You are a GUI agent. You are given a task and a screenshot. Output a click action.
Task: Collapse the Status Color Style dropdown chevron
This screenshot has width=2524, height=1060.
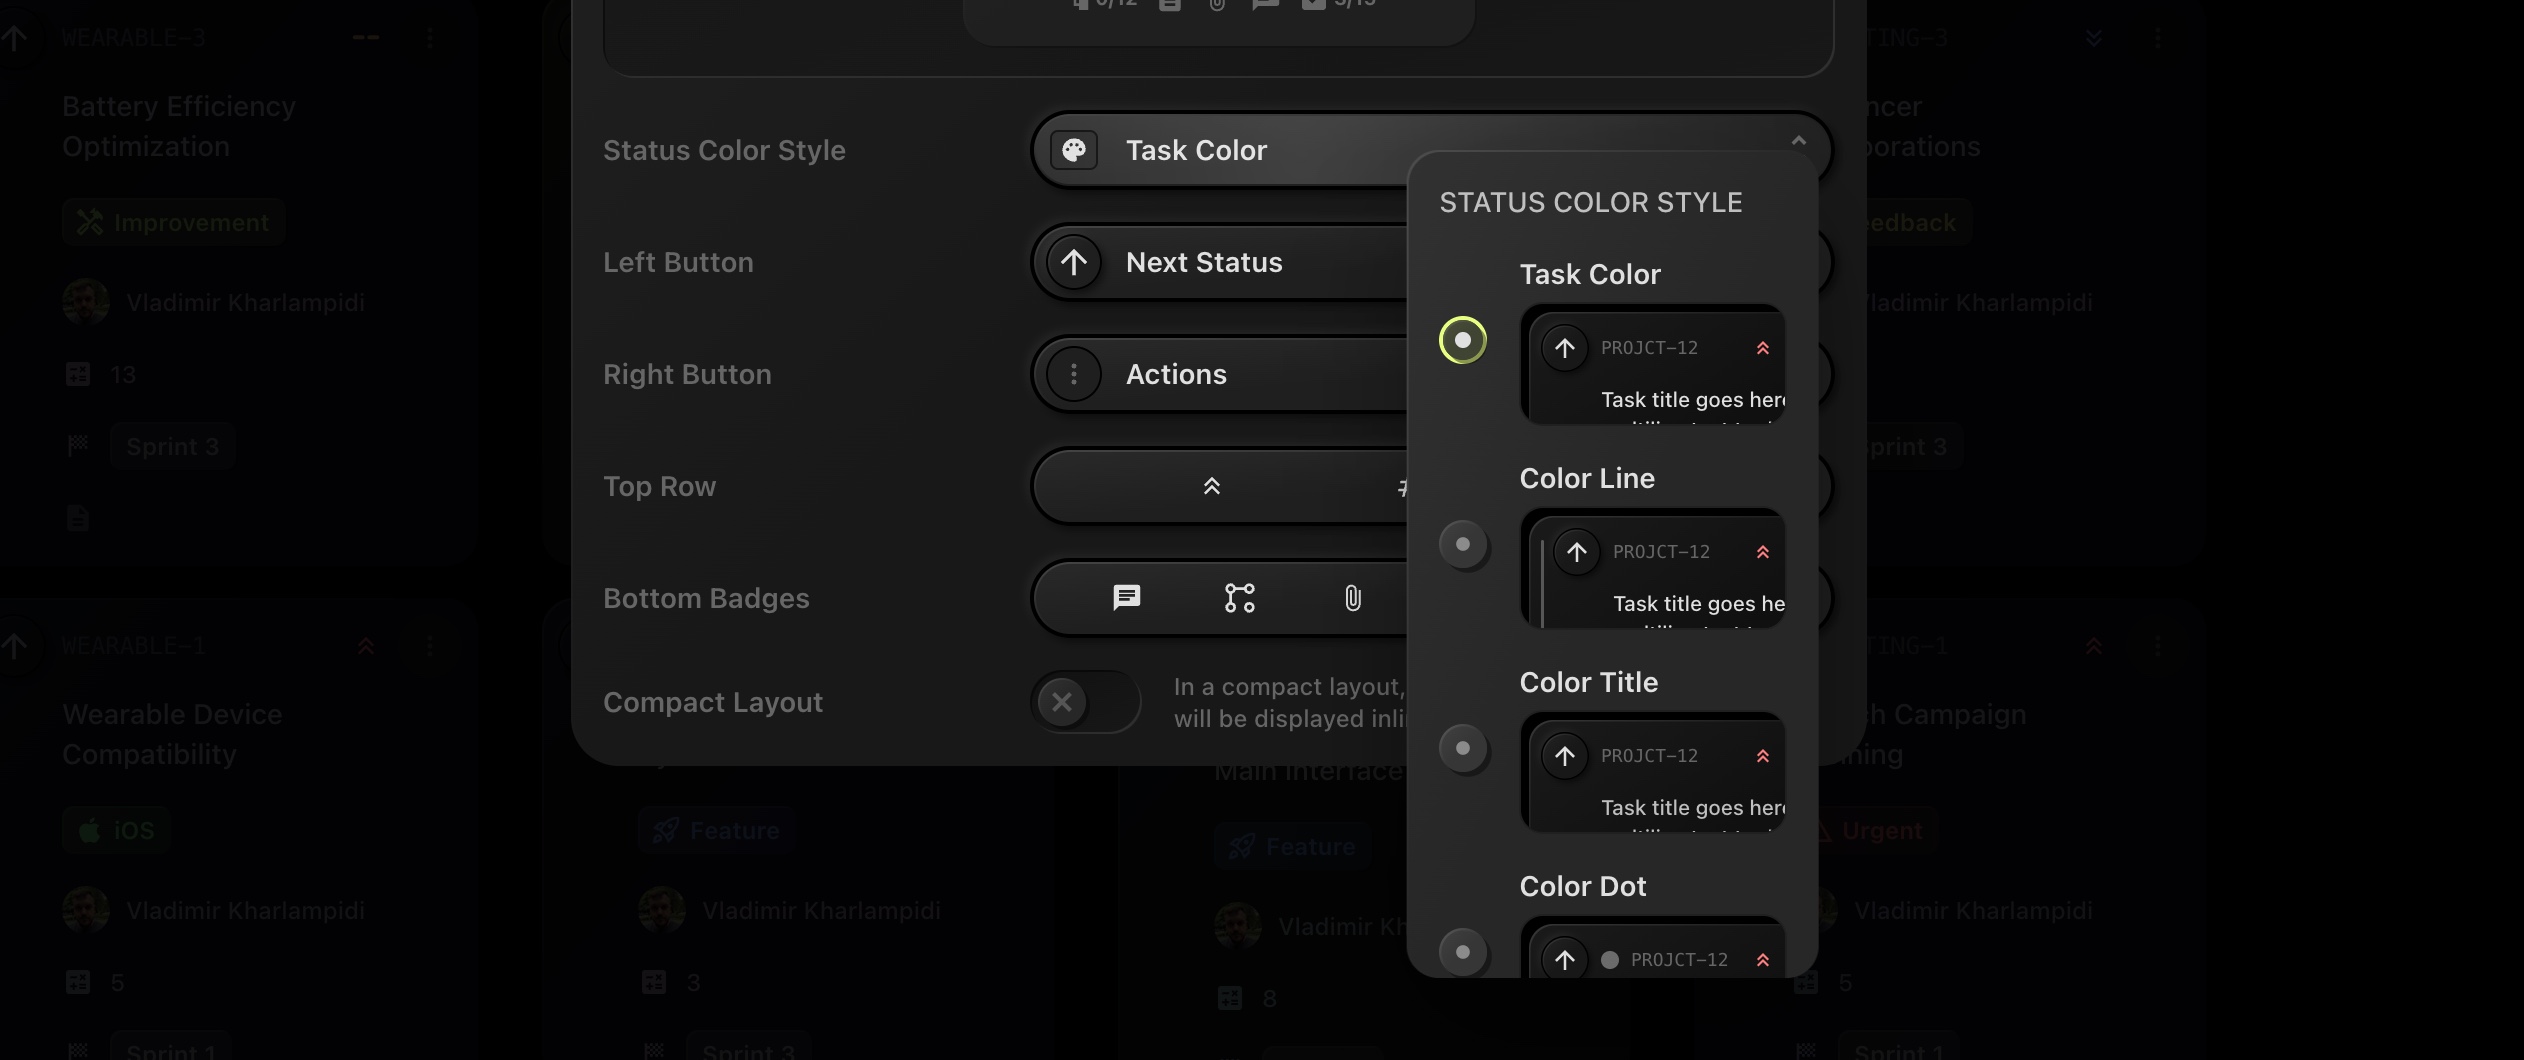[1798, 141]
